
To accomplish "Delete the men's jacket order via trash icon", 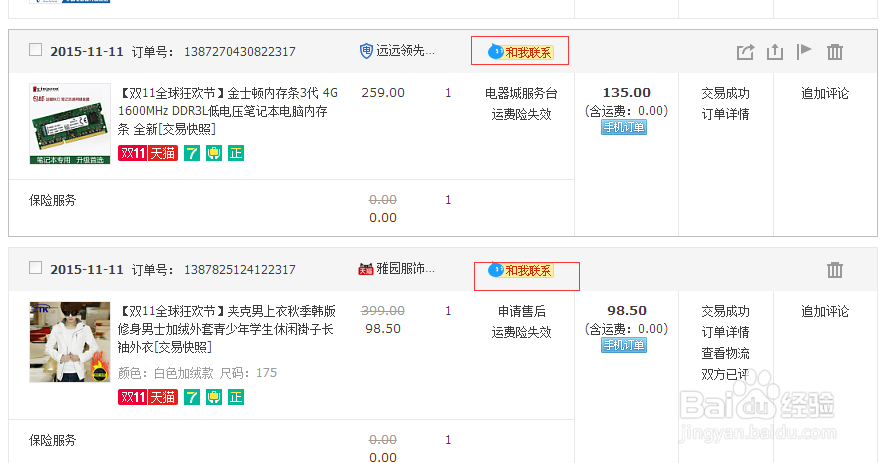I will pyautogui.click(x=835, y=270).
